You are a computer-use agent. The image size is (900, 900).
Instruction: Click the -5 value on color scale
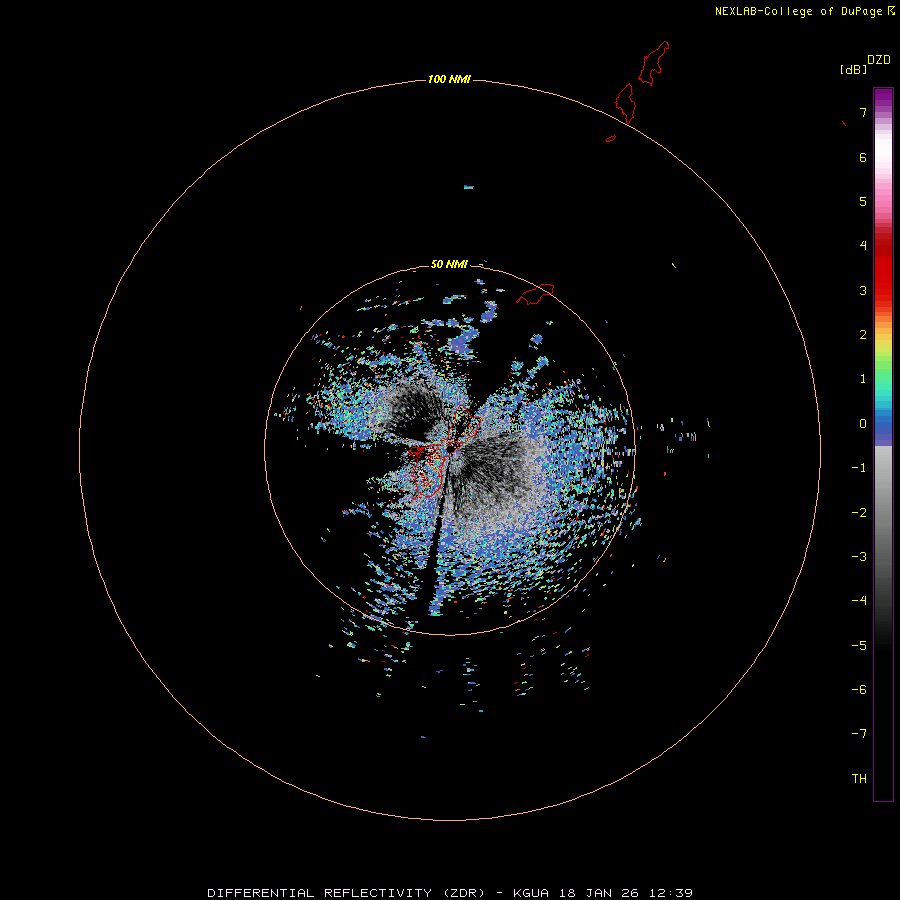[859, 646]
